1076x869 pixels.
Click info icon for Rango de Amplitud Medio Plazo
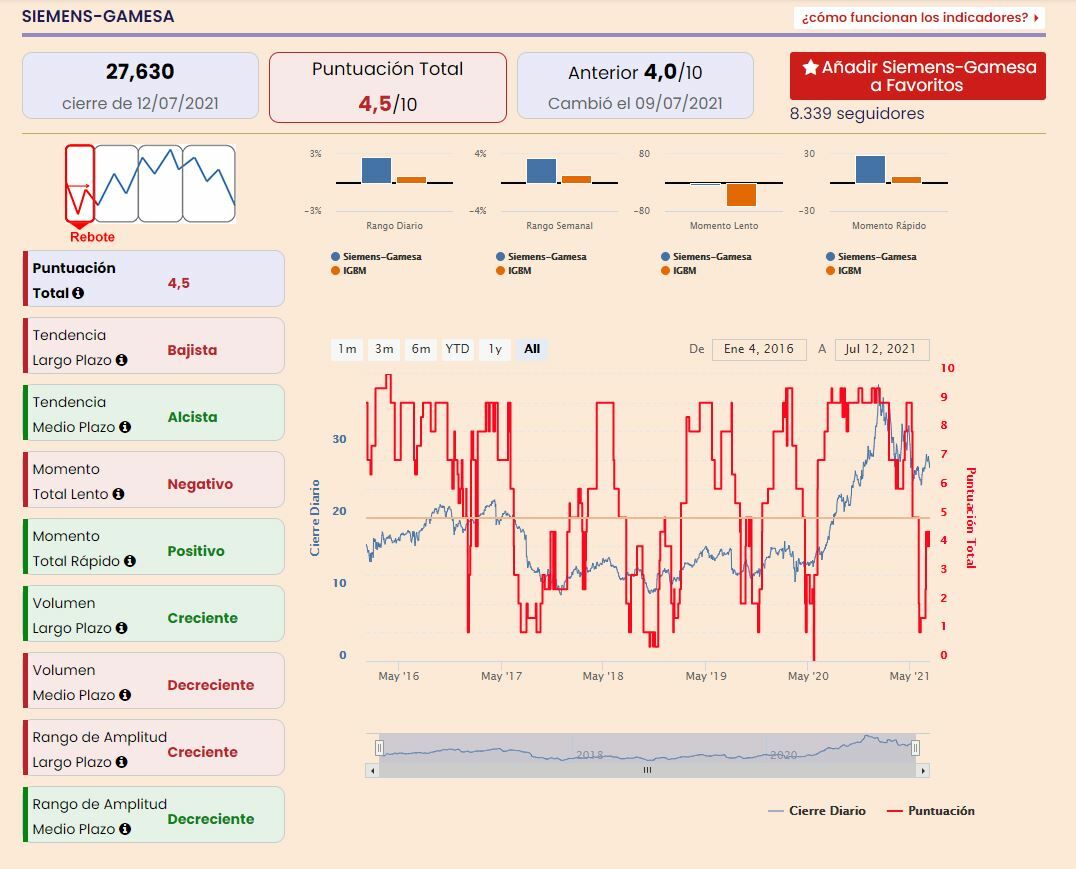click(125, 829)
